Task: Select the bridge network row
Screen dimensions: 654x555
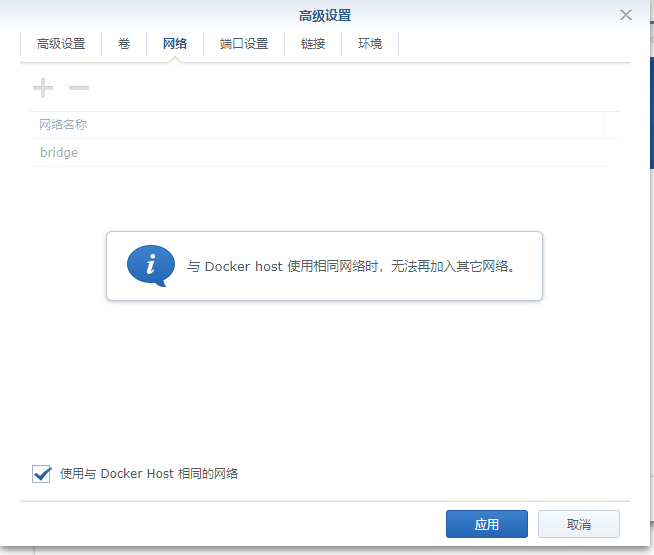Action: coord(320,153)
